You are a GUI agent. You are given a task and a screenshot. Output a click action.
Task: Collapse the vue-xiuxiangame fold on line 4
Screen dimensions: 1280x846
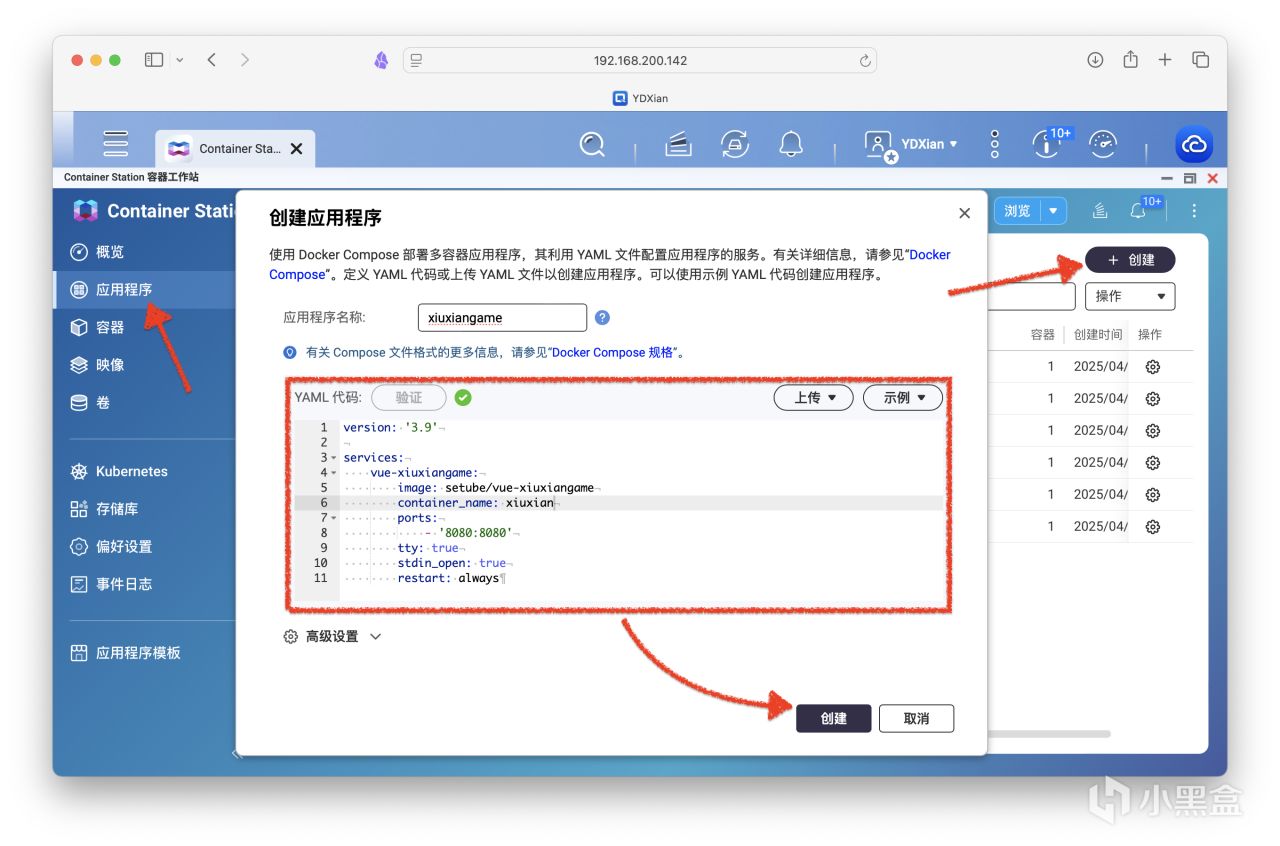click(x=334, y=473)
